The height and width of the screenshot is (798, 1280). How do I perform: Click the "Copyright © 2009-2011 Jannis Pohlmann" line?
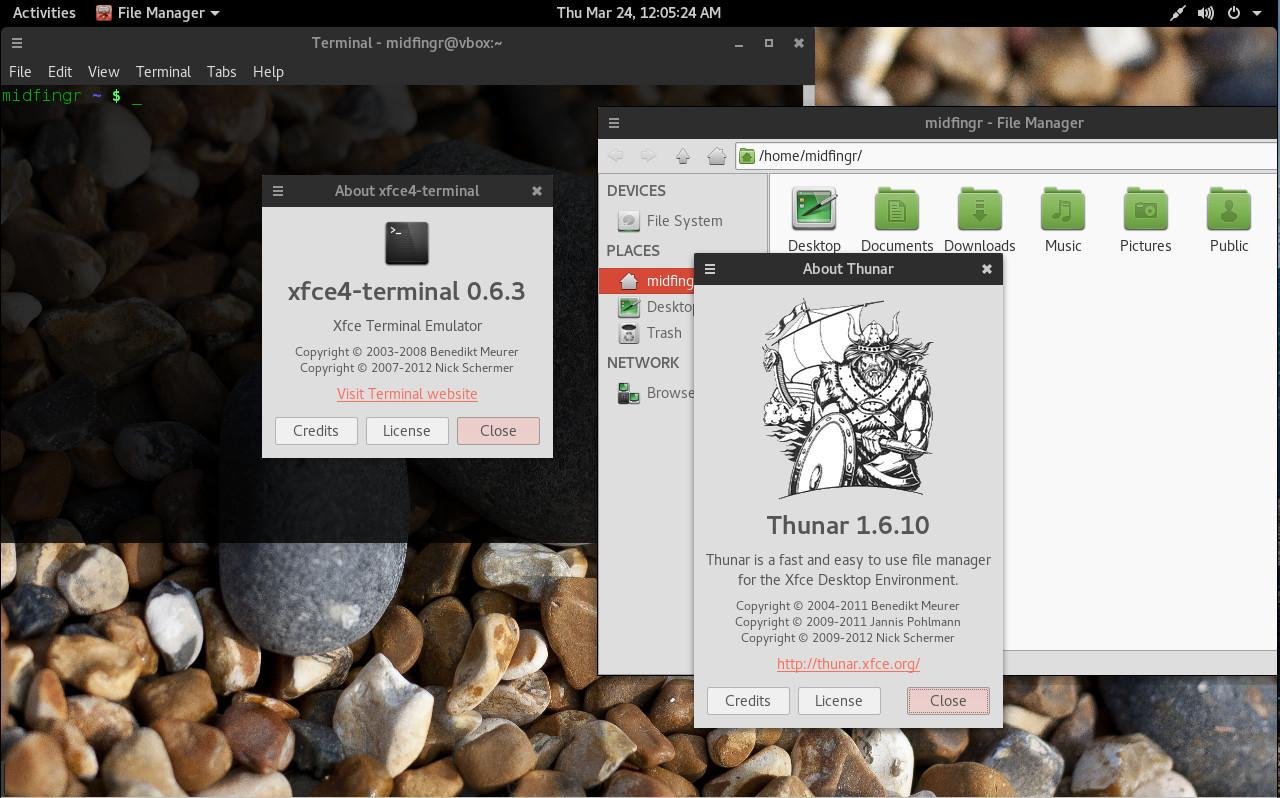(x=848, y=622)
